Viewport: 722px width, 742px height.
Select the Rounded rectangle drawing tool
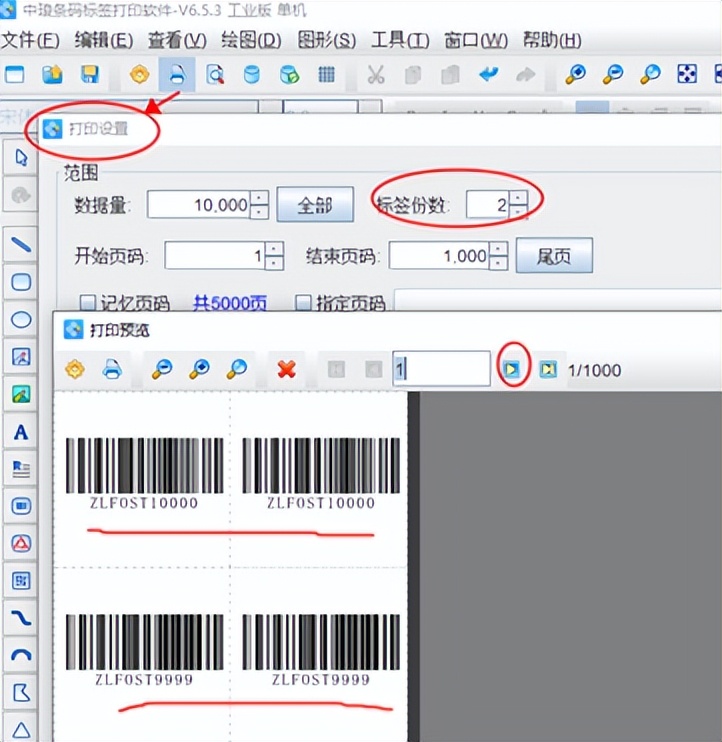pos(21,282)
